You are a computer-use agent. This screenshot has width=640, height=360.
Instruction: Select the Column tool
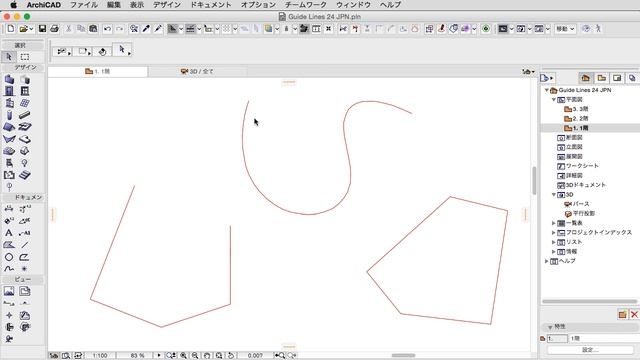tap(9, 115)
